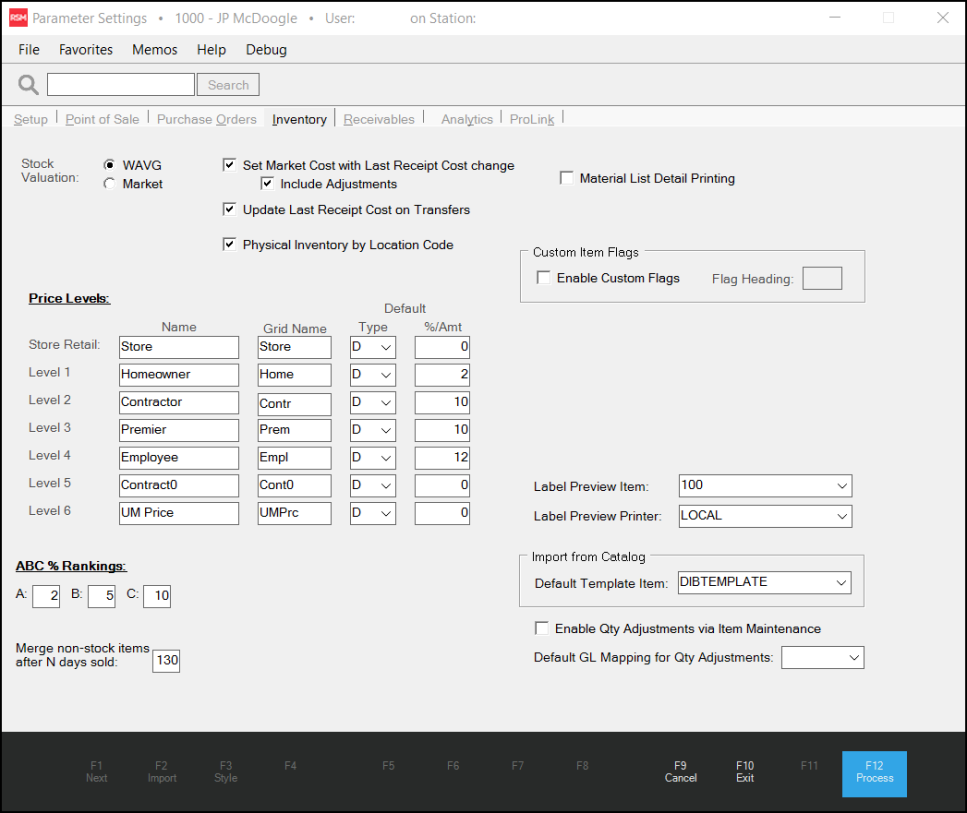The image size is (967, 813).
Task: Open the Store Retail default Type dropdown
Action: tap(372, 347)
